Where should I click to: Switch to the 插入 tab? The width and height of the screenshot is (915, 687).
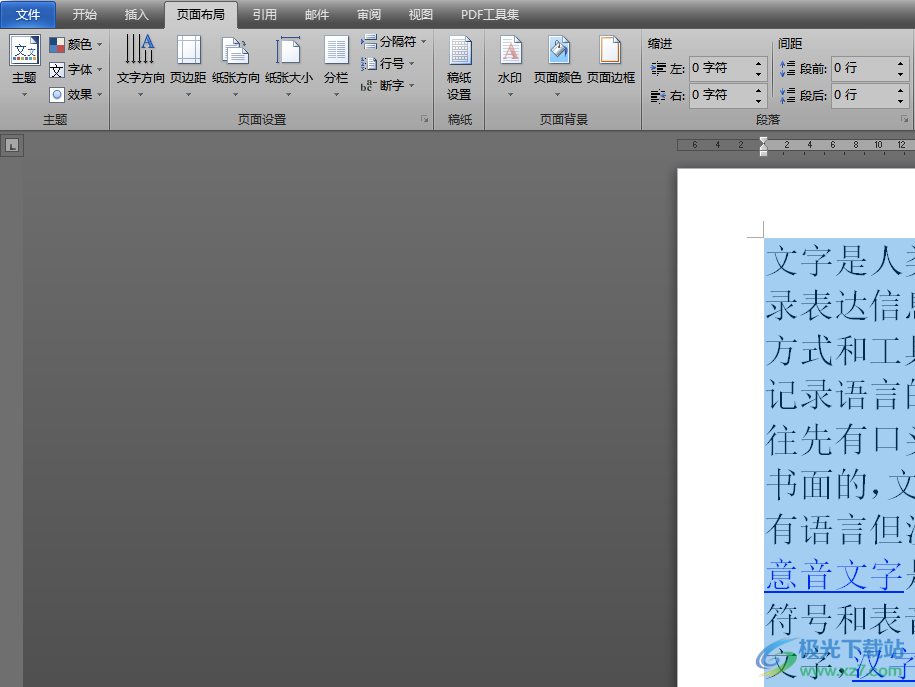137,15
